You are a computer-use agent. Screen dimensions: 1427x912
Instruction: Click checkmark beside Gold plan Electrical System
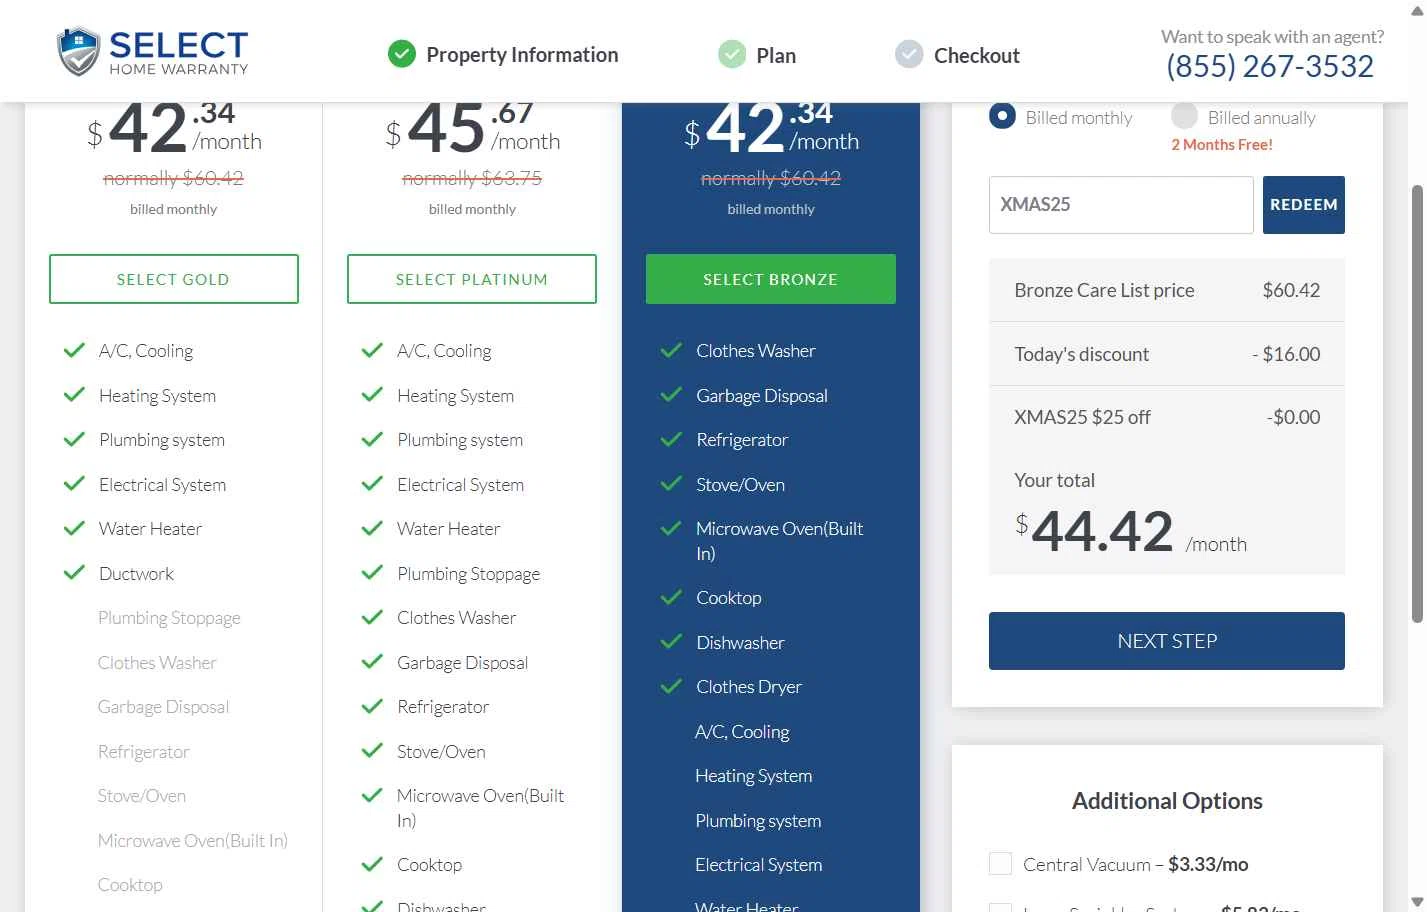(x=74, y=484)
